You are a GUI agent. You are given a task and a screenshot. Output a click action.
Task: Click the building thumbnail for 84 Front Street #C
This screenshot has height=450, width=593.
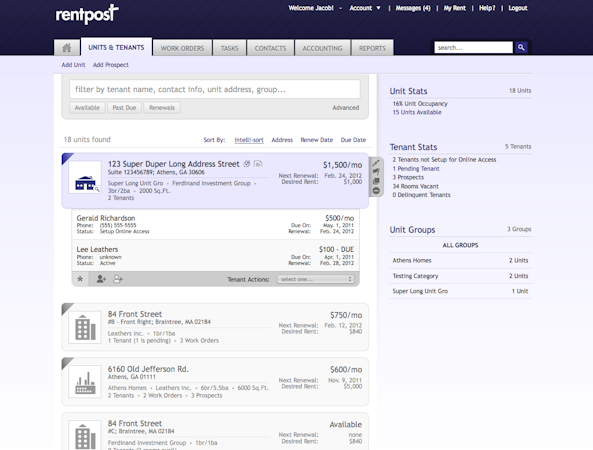pos(85,435)
